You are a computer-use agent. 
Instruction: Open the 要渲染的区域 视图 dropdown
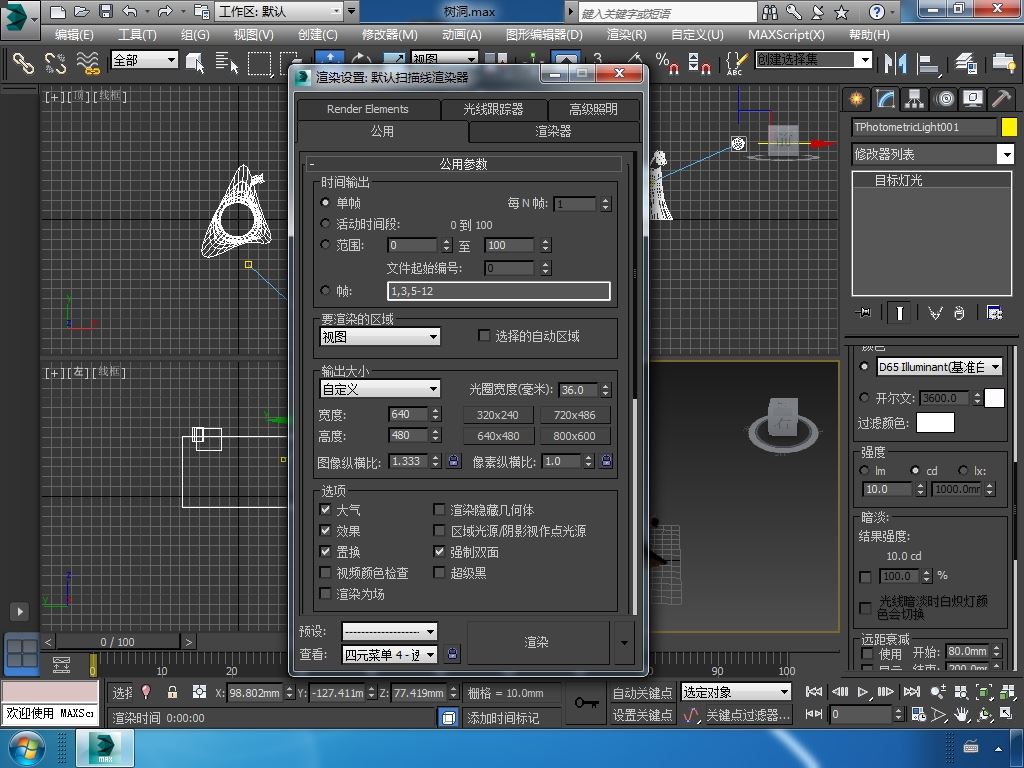(x=380, y=337)
